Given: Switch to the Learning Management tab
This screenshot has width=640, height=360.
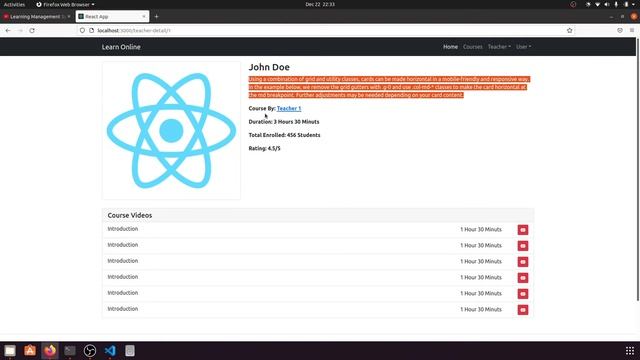Looking at the screenshot, I should pyautogui.click(x=37, y=17).
